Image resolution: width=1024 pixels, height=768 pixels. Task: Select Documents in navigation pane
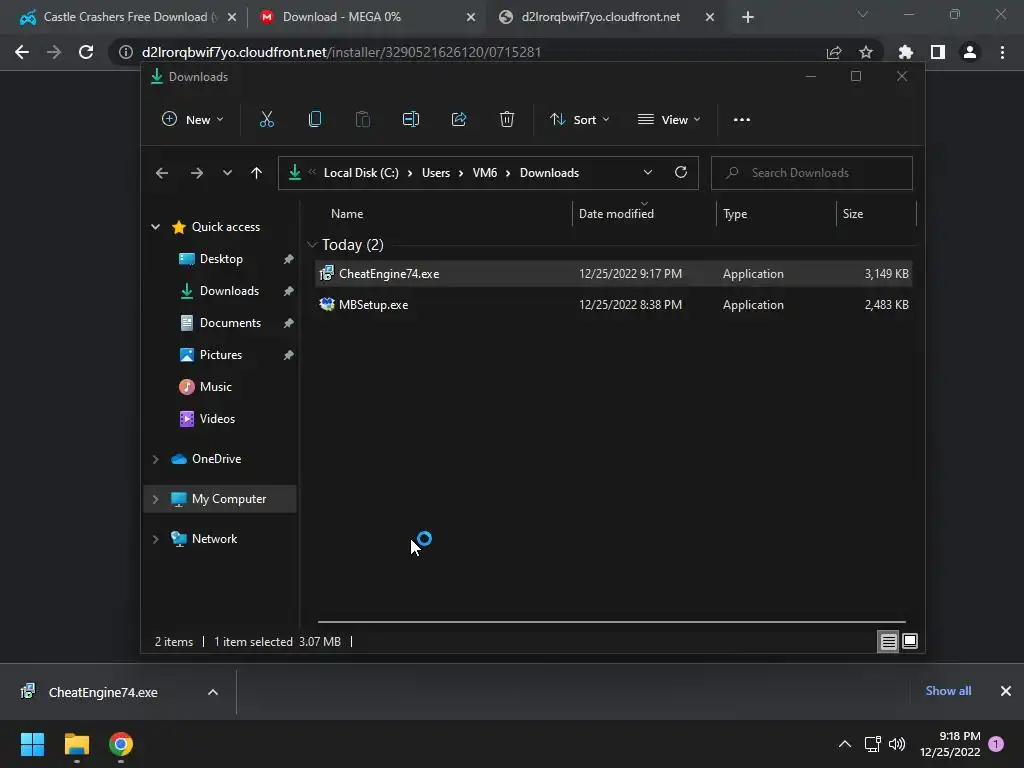230,323
